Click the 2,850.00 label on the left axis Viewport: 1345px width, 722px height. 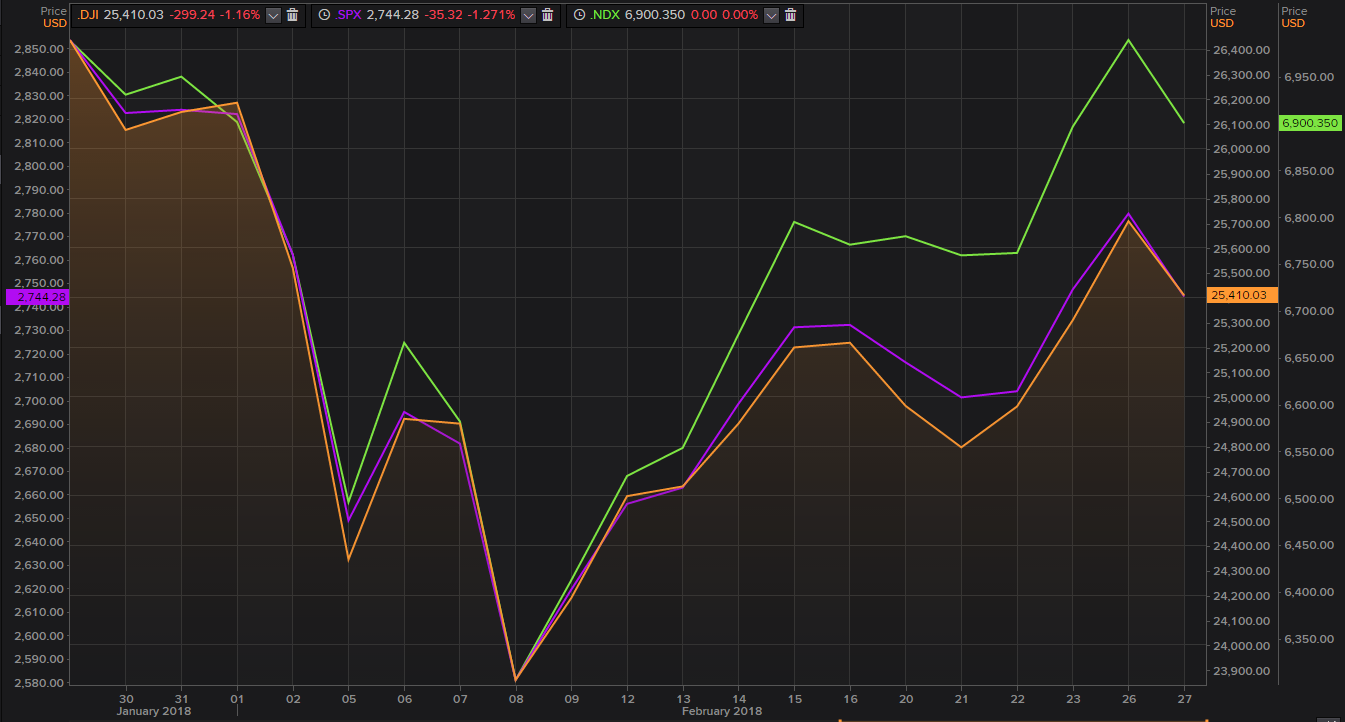(x=40, y=49)
